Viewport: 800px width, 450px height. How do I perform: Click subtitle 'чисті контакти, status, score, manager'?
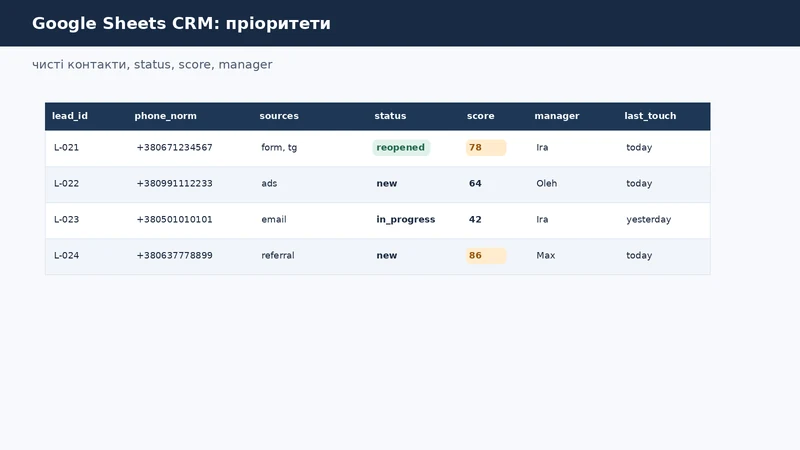point(152,64)
